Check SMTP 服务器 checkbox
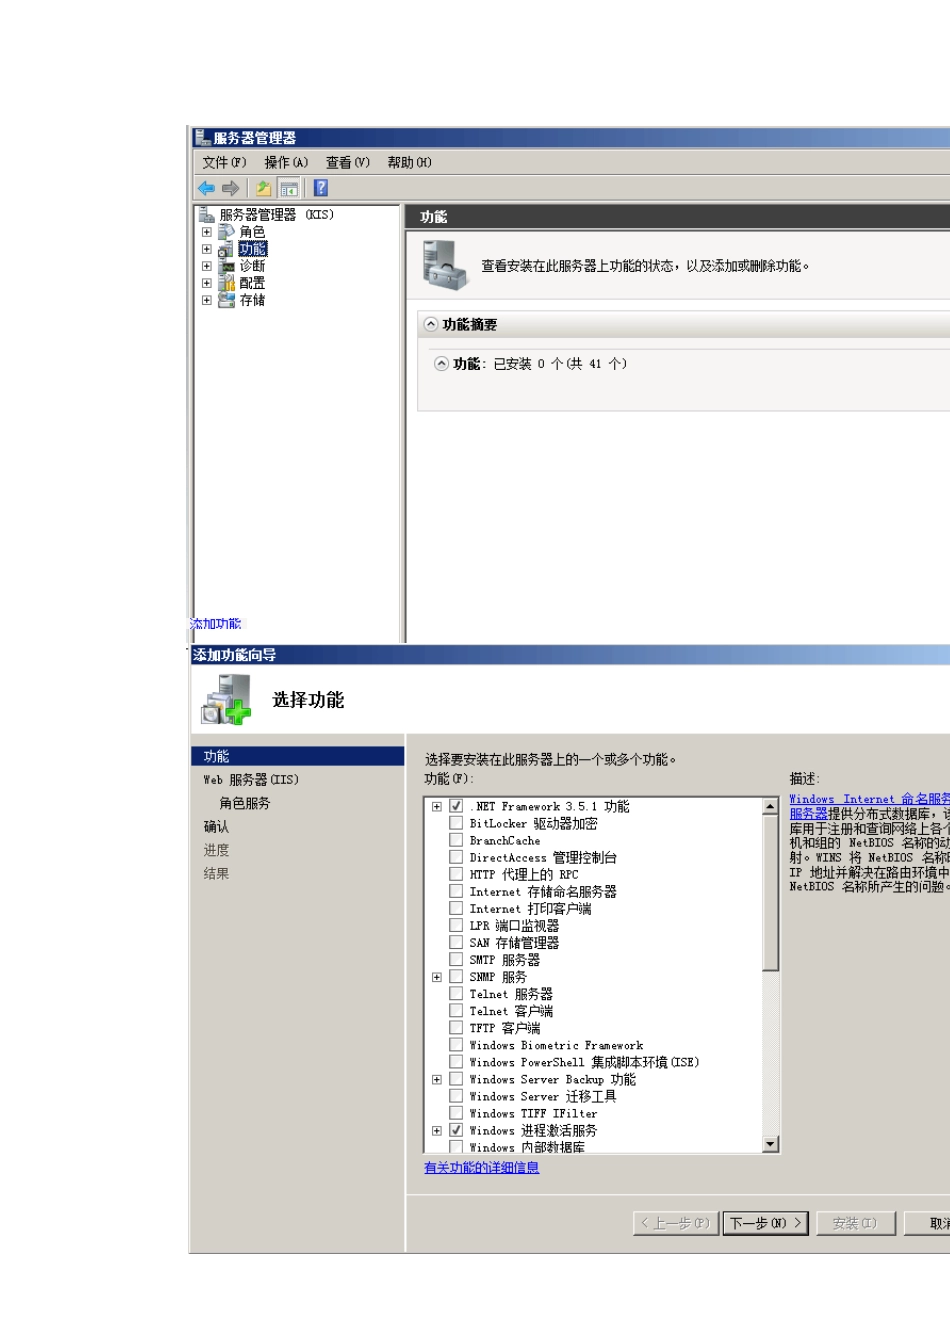950x1344 pixels. (x=456, y=959)
